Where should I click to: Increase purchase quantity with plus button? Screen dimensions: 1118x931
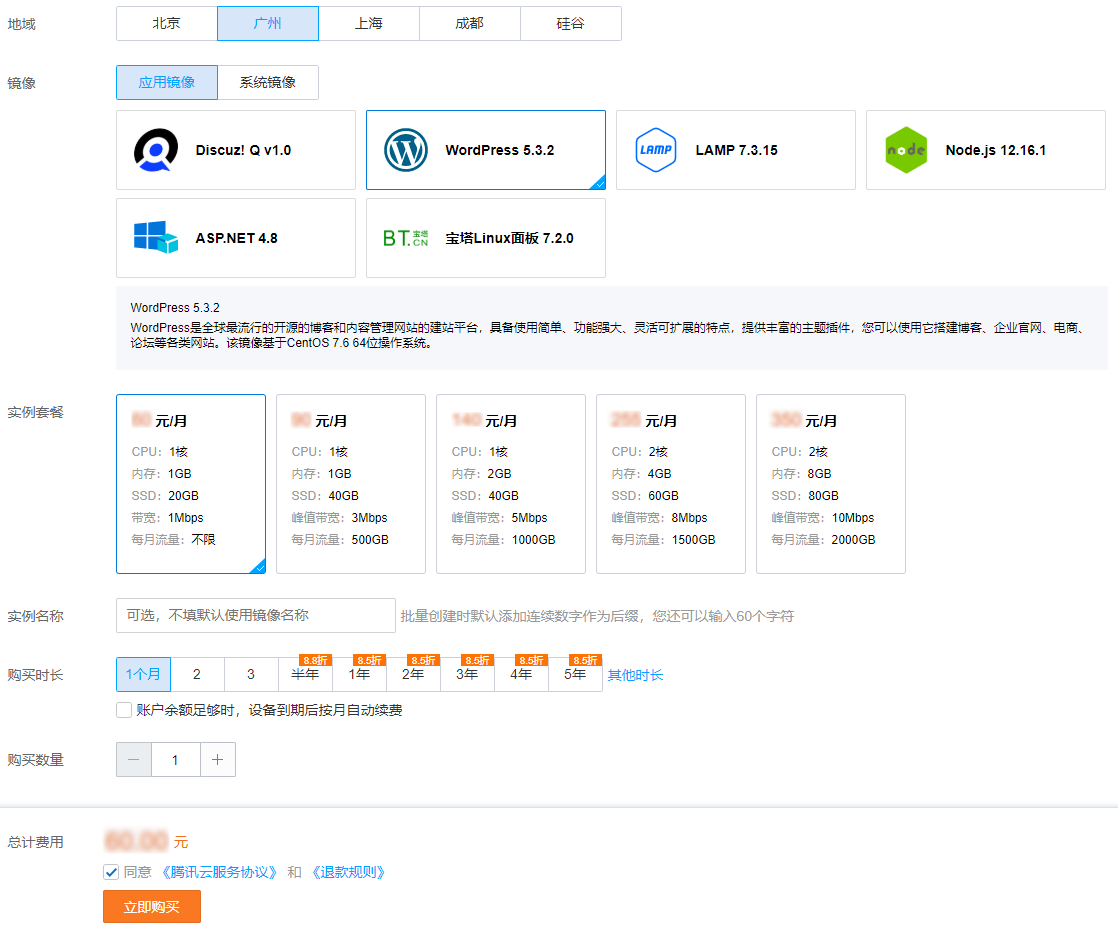[218, 759]
